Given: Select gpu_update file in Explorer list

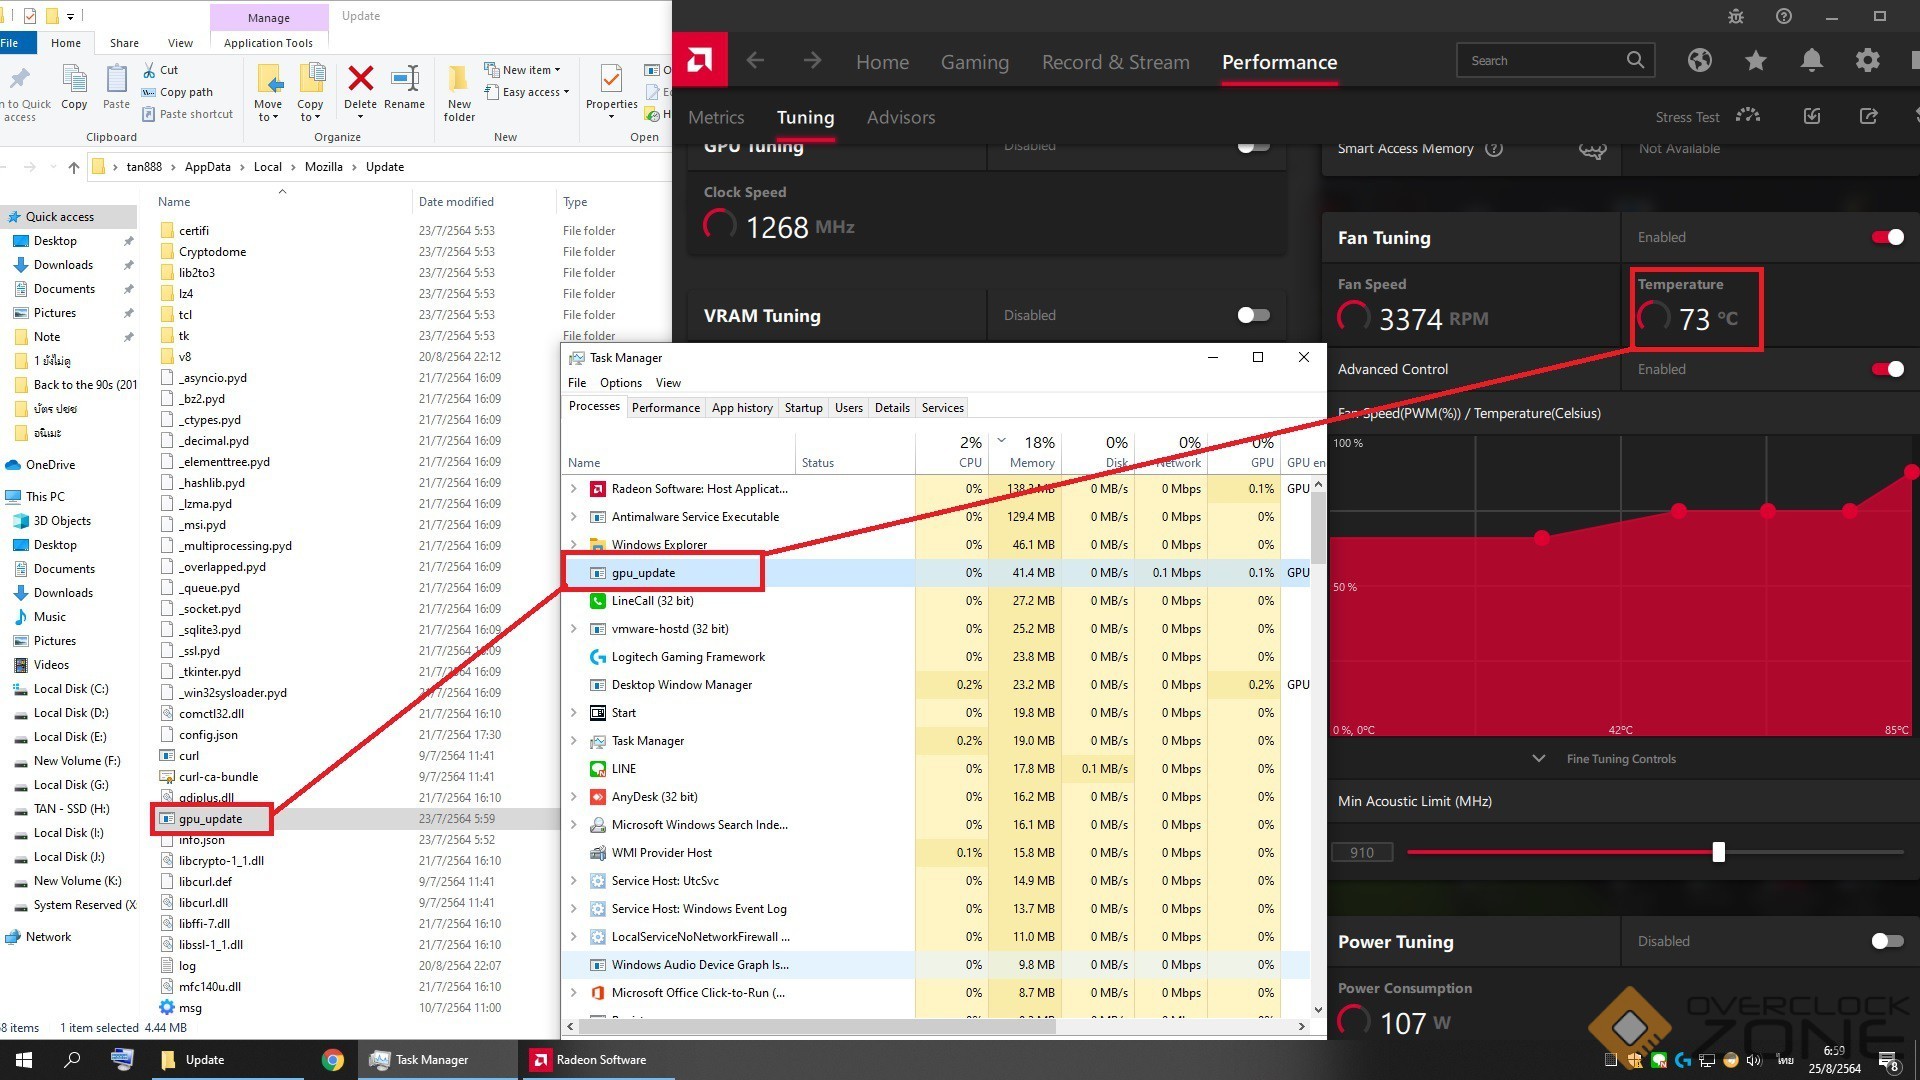Looking at the screenshot, I should coord(210,819).
